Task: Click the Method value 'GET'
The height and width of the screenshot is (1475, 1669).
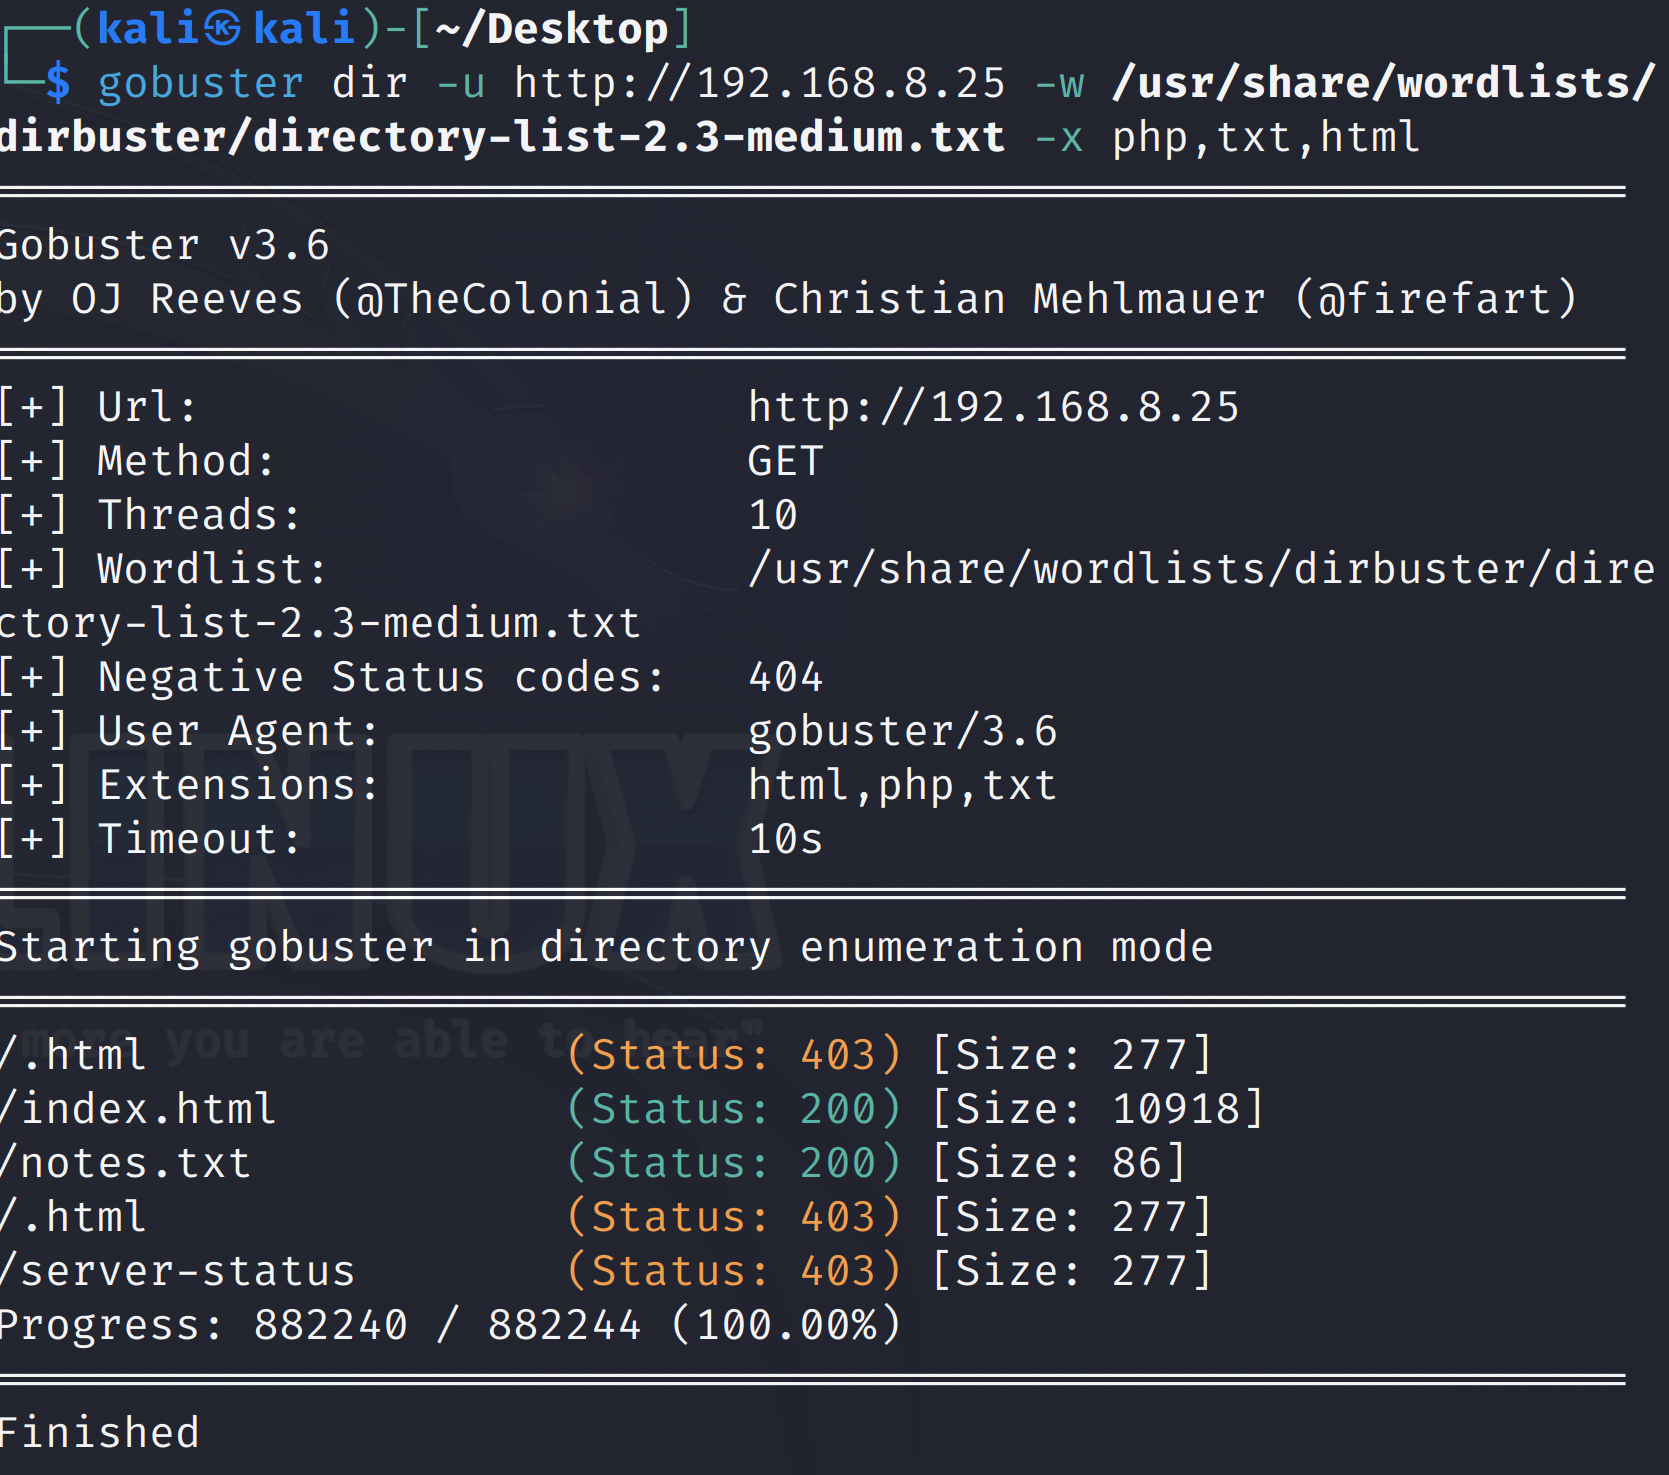Action: point(786,461)
